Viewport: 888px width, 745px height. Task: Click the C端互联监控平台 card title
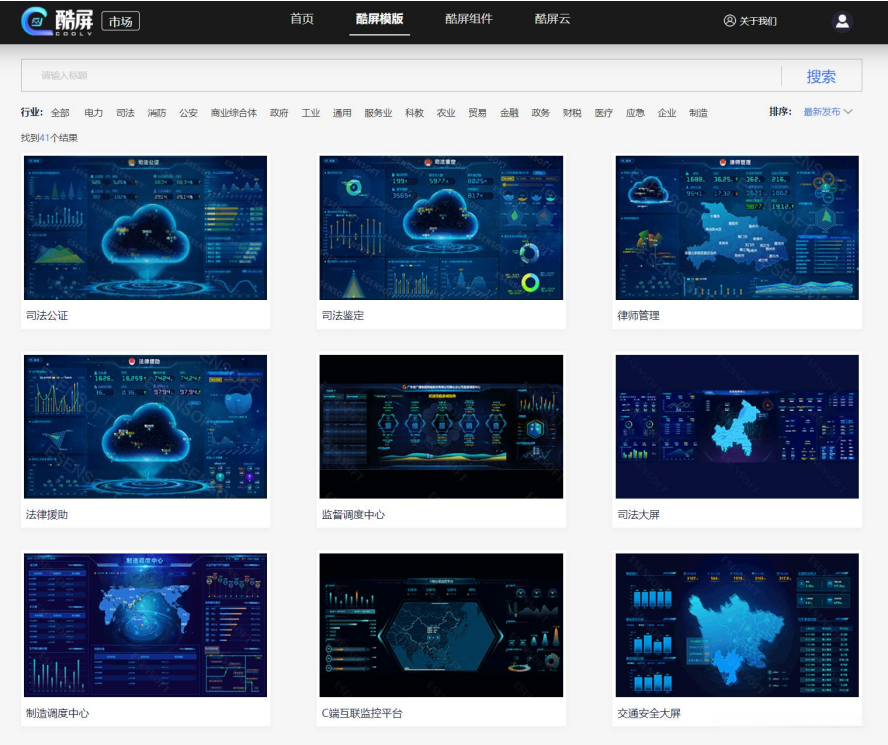362,713
